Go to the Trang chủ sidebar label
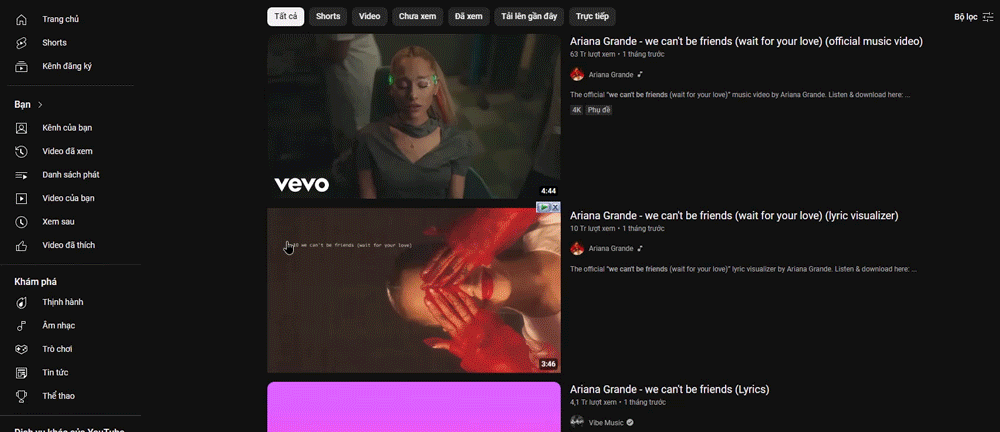The height and width of the screenshot is (432, 1000). pyautogui.click(x=61, y=19)
